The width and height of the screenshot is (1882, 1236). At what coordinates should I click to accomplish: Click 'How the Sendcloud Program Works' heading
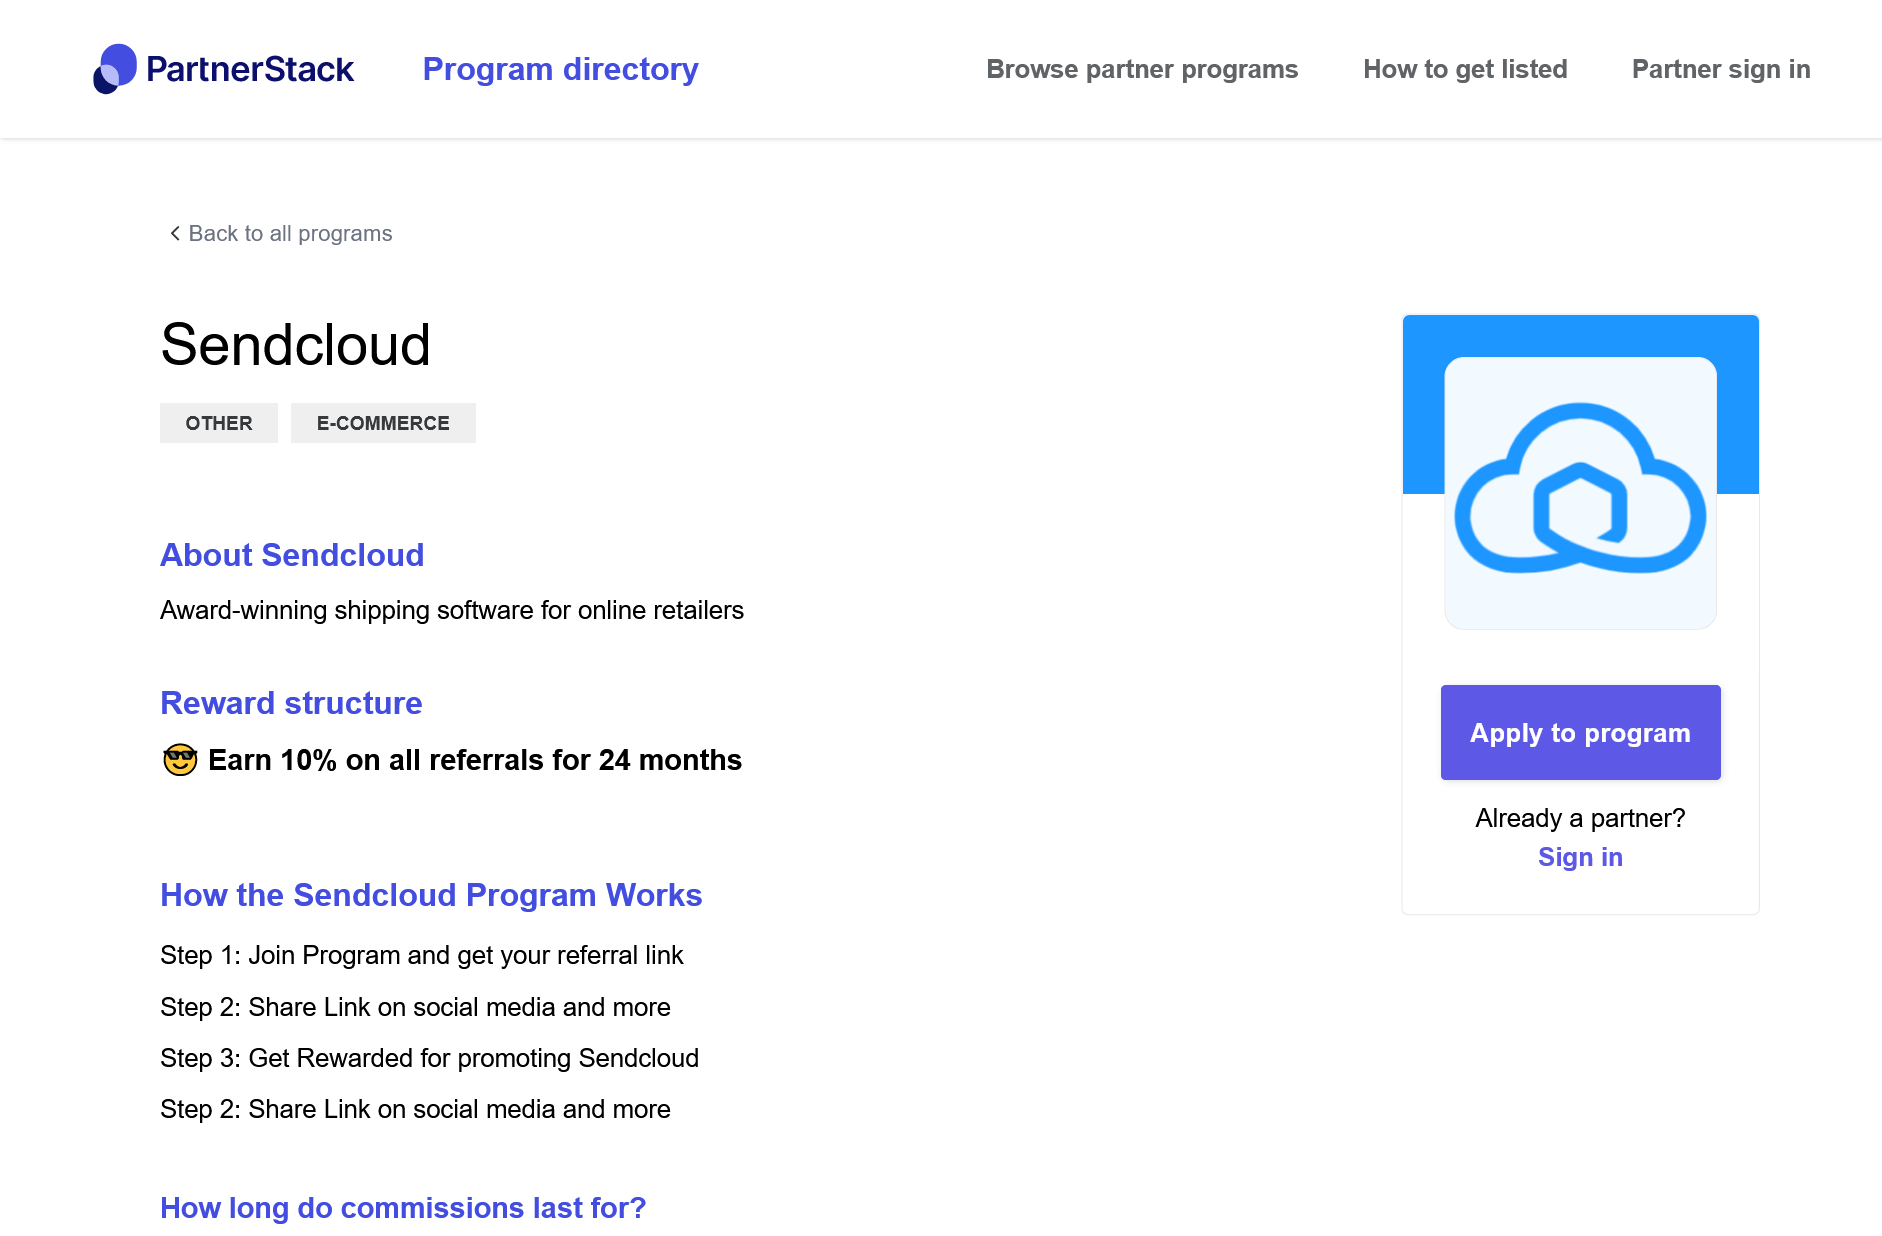click(431, 895)
